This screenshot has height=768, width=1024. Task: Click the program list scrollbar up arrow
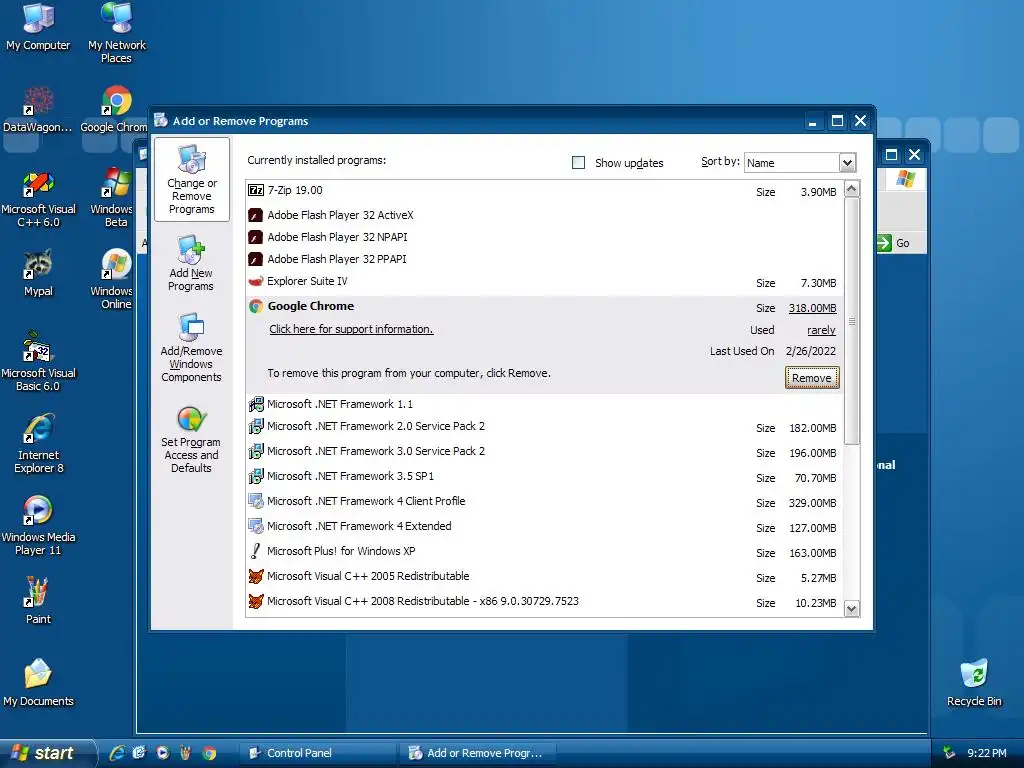852,189
